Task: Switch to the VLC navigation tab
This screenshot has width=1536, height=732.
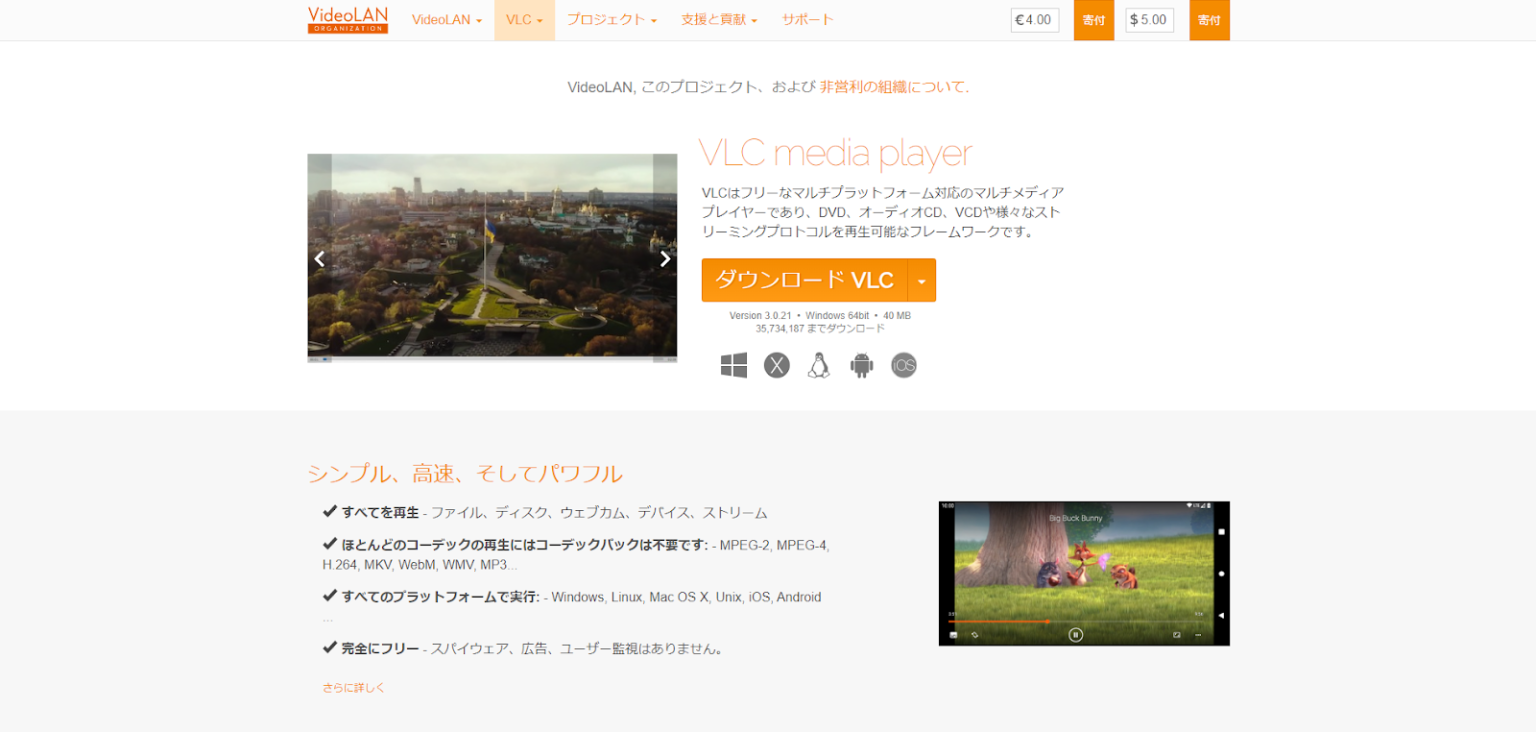Action: click(x=524, y=19)
